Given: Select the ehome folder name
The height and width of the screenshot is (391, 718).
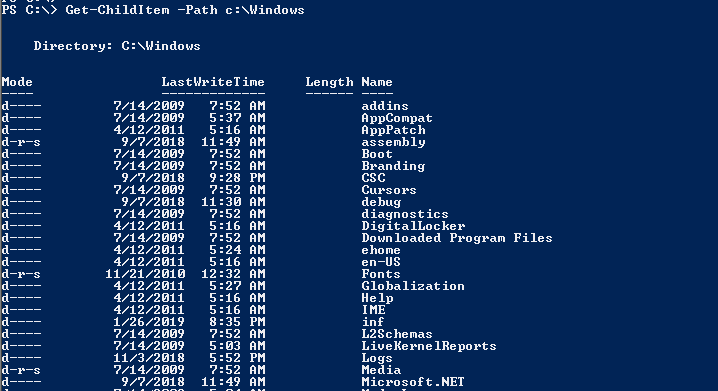Looking at the screenshot, I should coord(381,250).
